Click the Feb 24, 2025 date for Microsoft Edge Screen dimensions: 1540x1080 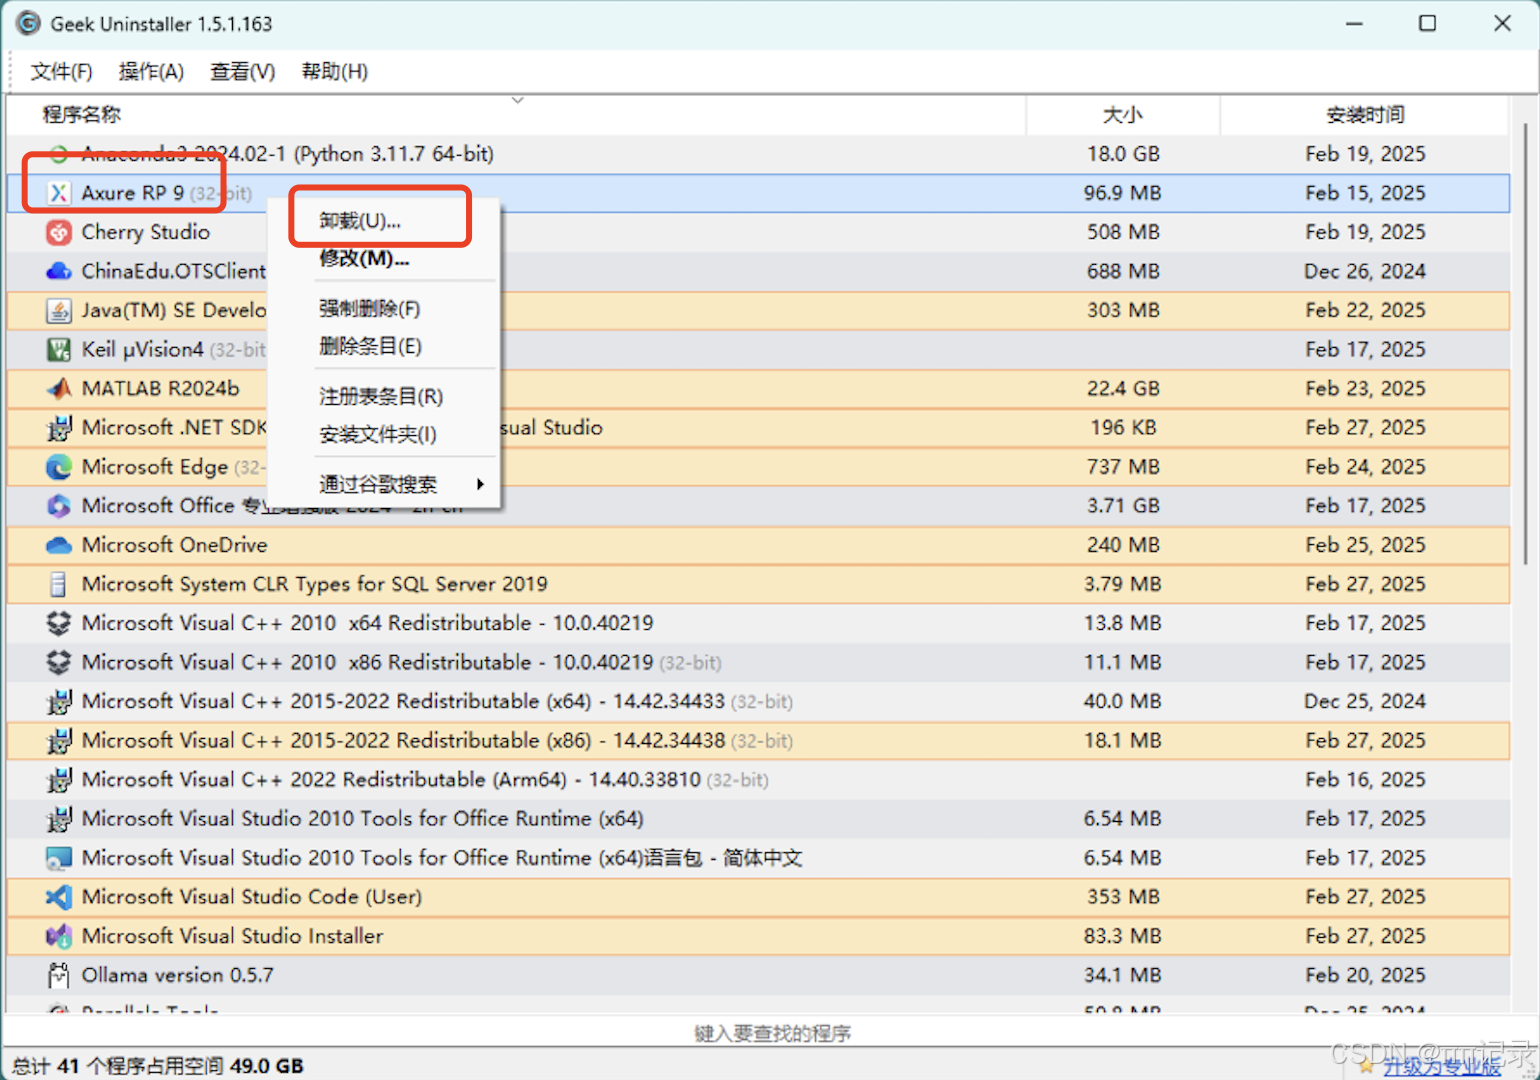point(1365,467)
